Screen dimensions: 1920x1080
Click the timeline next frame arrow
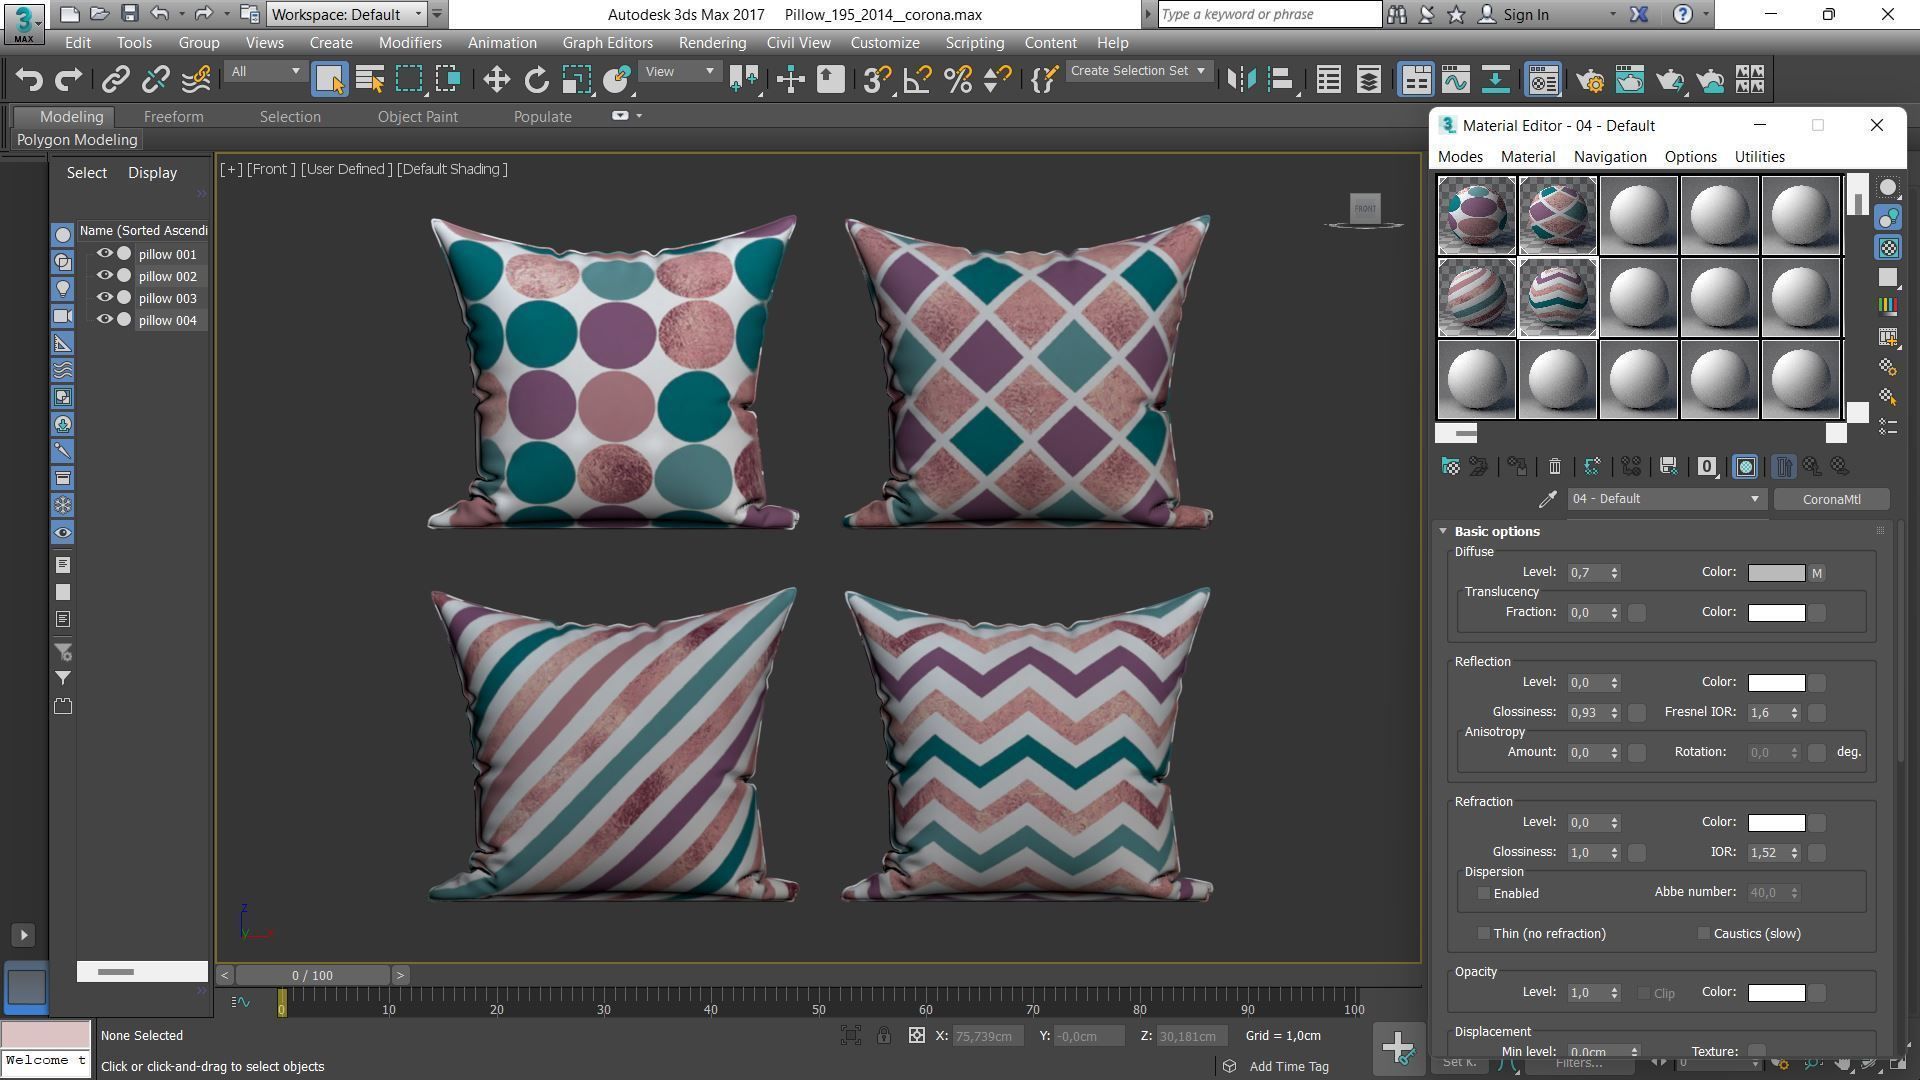[400, 975]
